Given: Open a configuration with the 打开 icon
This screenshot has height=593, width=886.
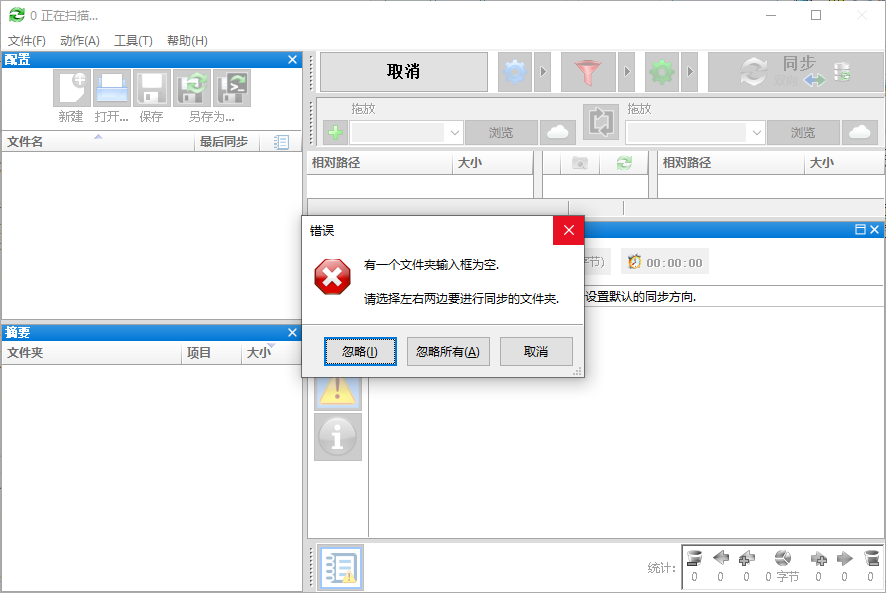Looking at the screenshot, I should 112,88.
